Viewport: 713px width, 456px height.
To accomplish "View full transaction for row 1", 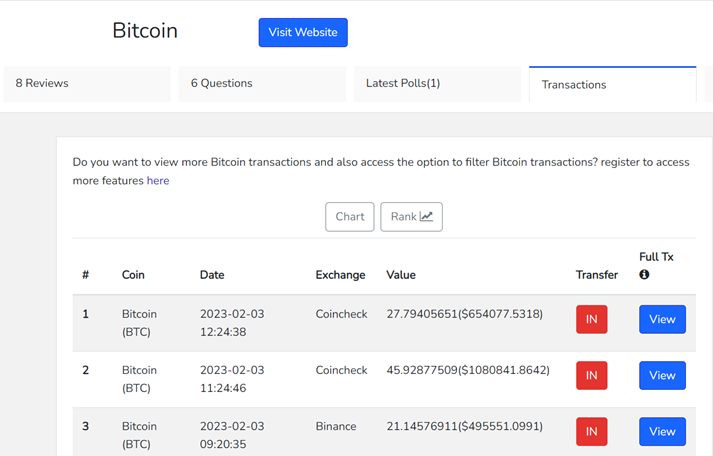I will tap(662, 319).
